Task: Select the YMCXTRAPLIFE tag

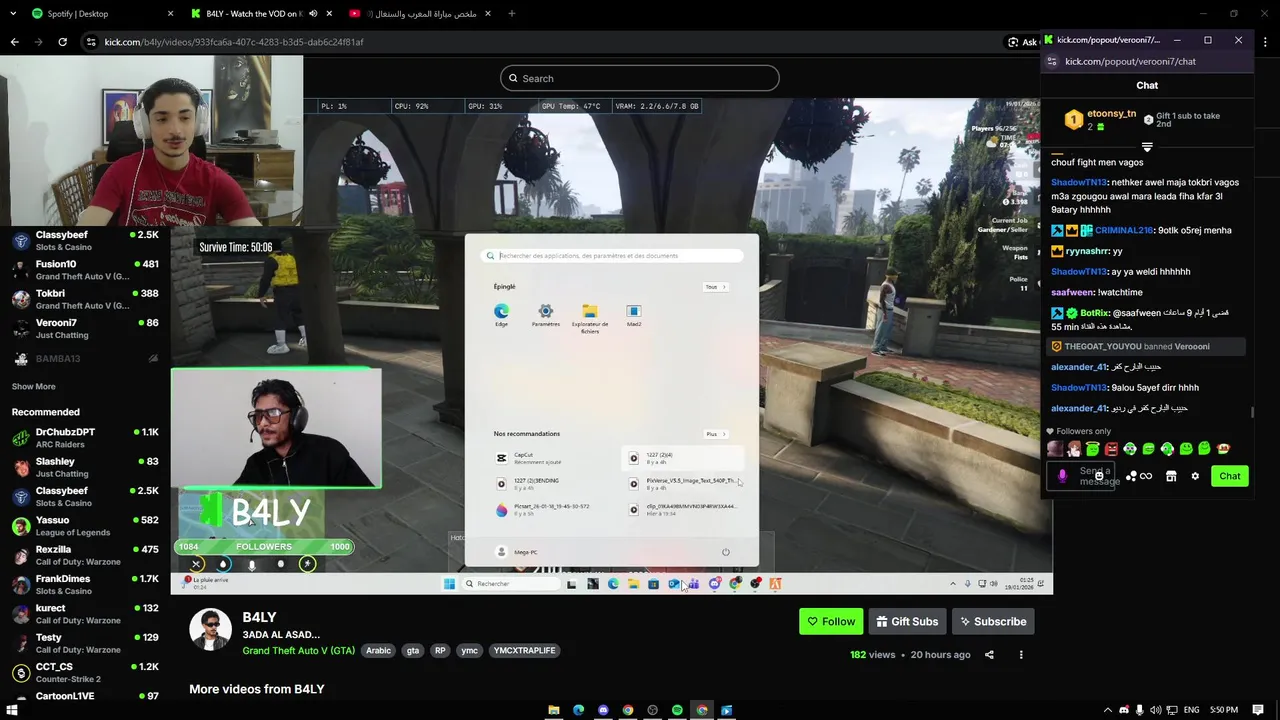Action: (x=524, y=650)
